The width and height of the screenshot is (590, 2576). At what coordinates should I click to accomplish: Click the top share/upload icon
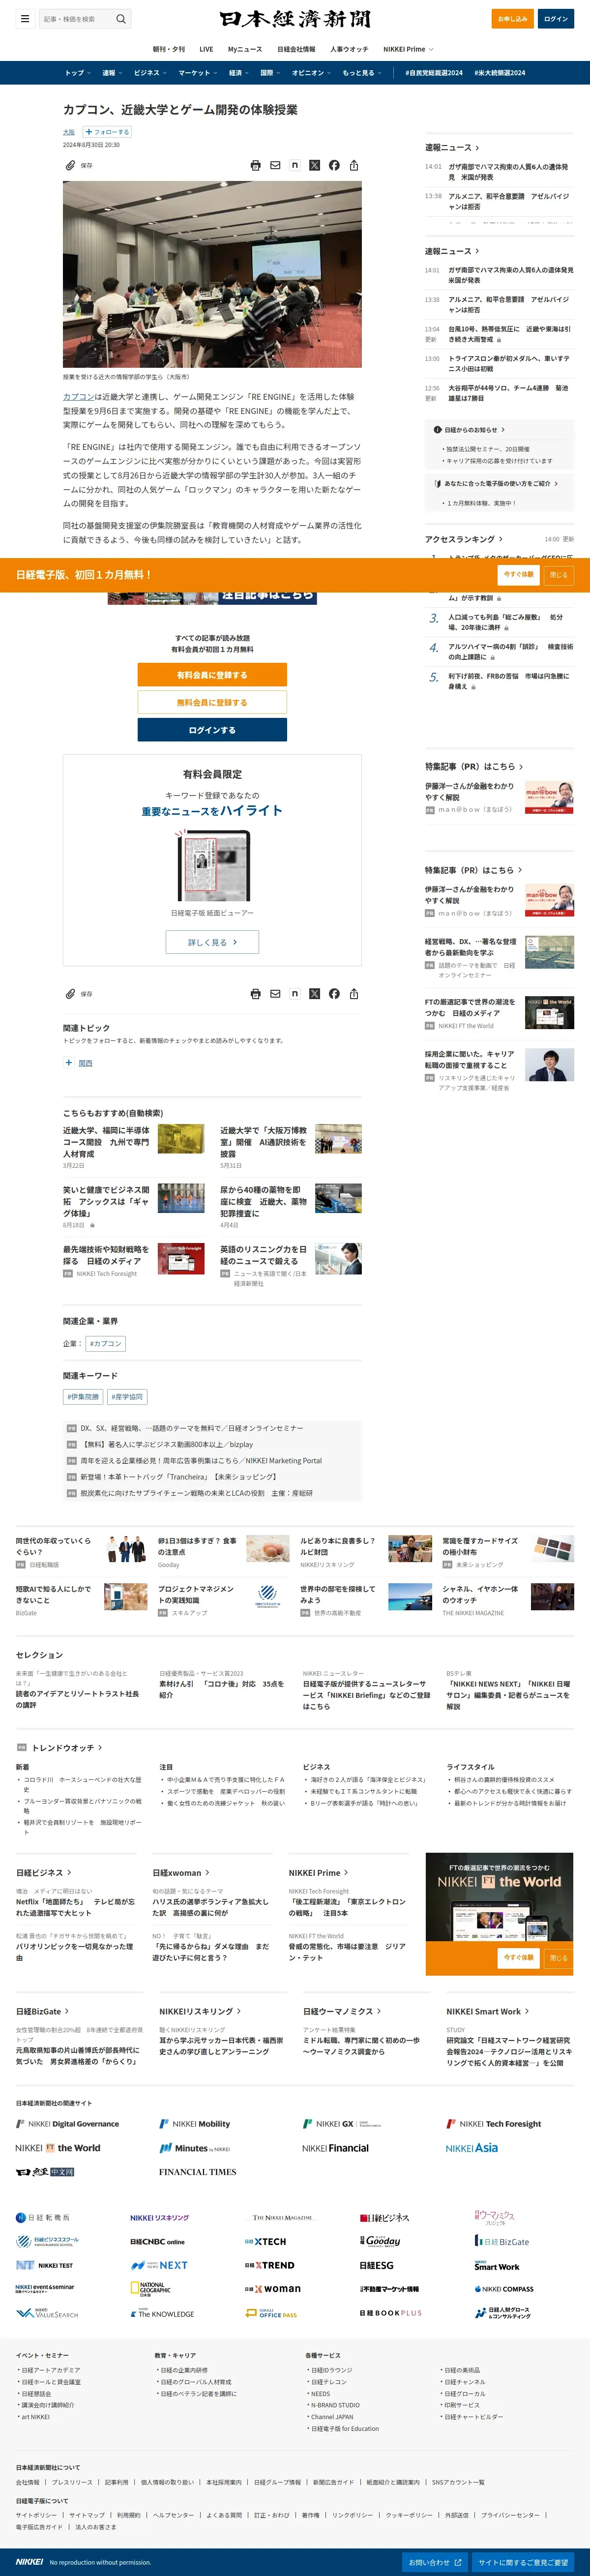(354, 165)
